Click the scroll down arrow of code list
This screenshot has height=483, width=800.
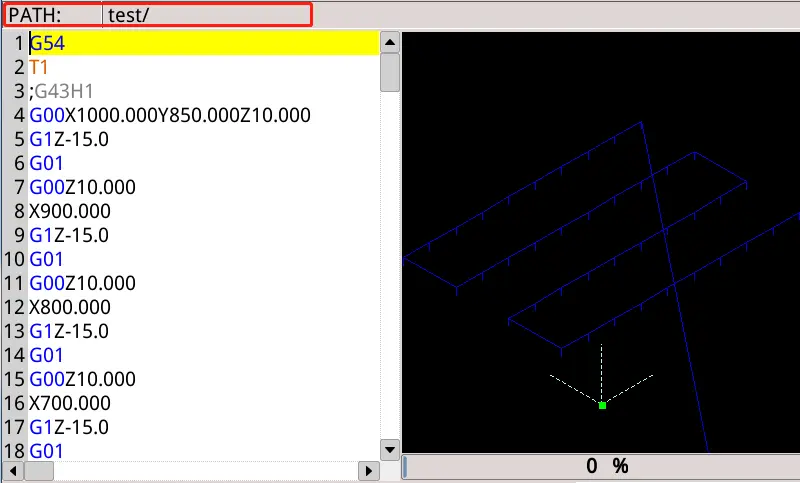tap(390, 450)
